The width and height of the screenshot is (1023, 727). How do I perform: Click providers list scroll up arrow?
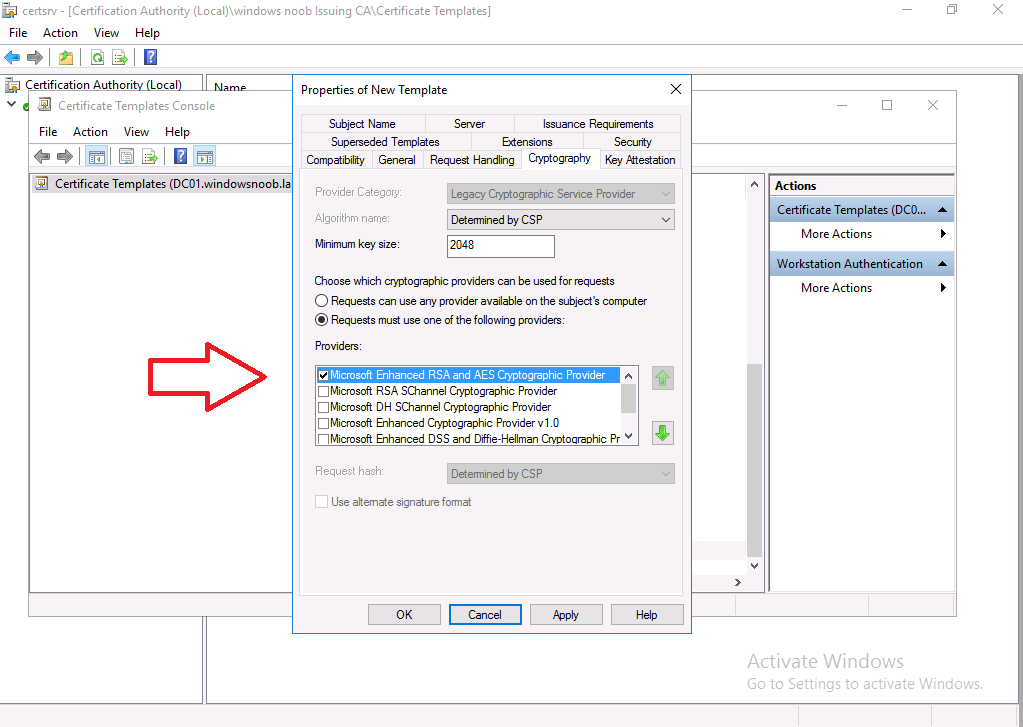pyautogui.click(x=628, y=376)
